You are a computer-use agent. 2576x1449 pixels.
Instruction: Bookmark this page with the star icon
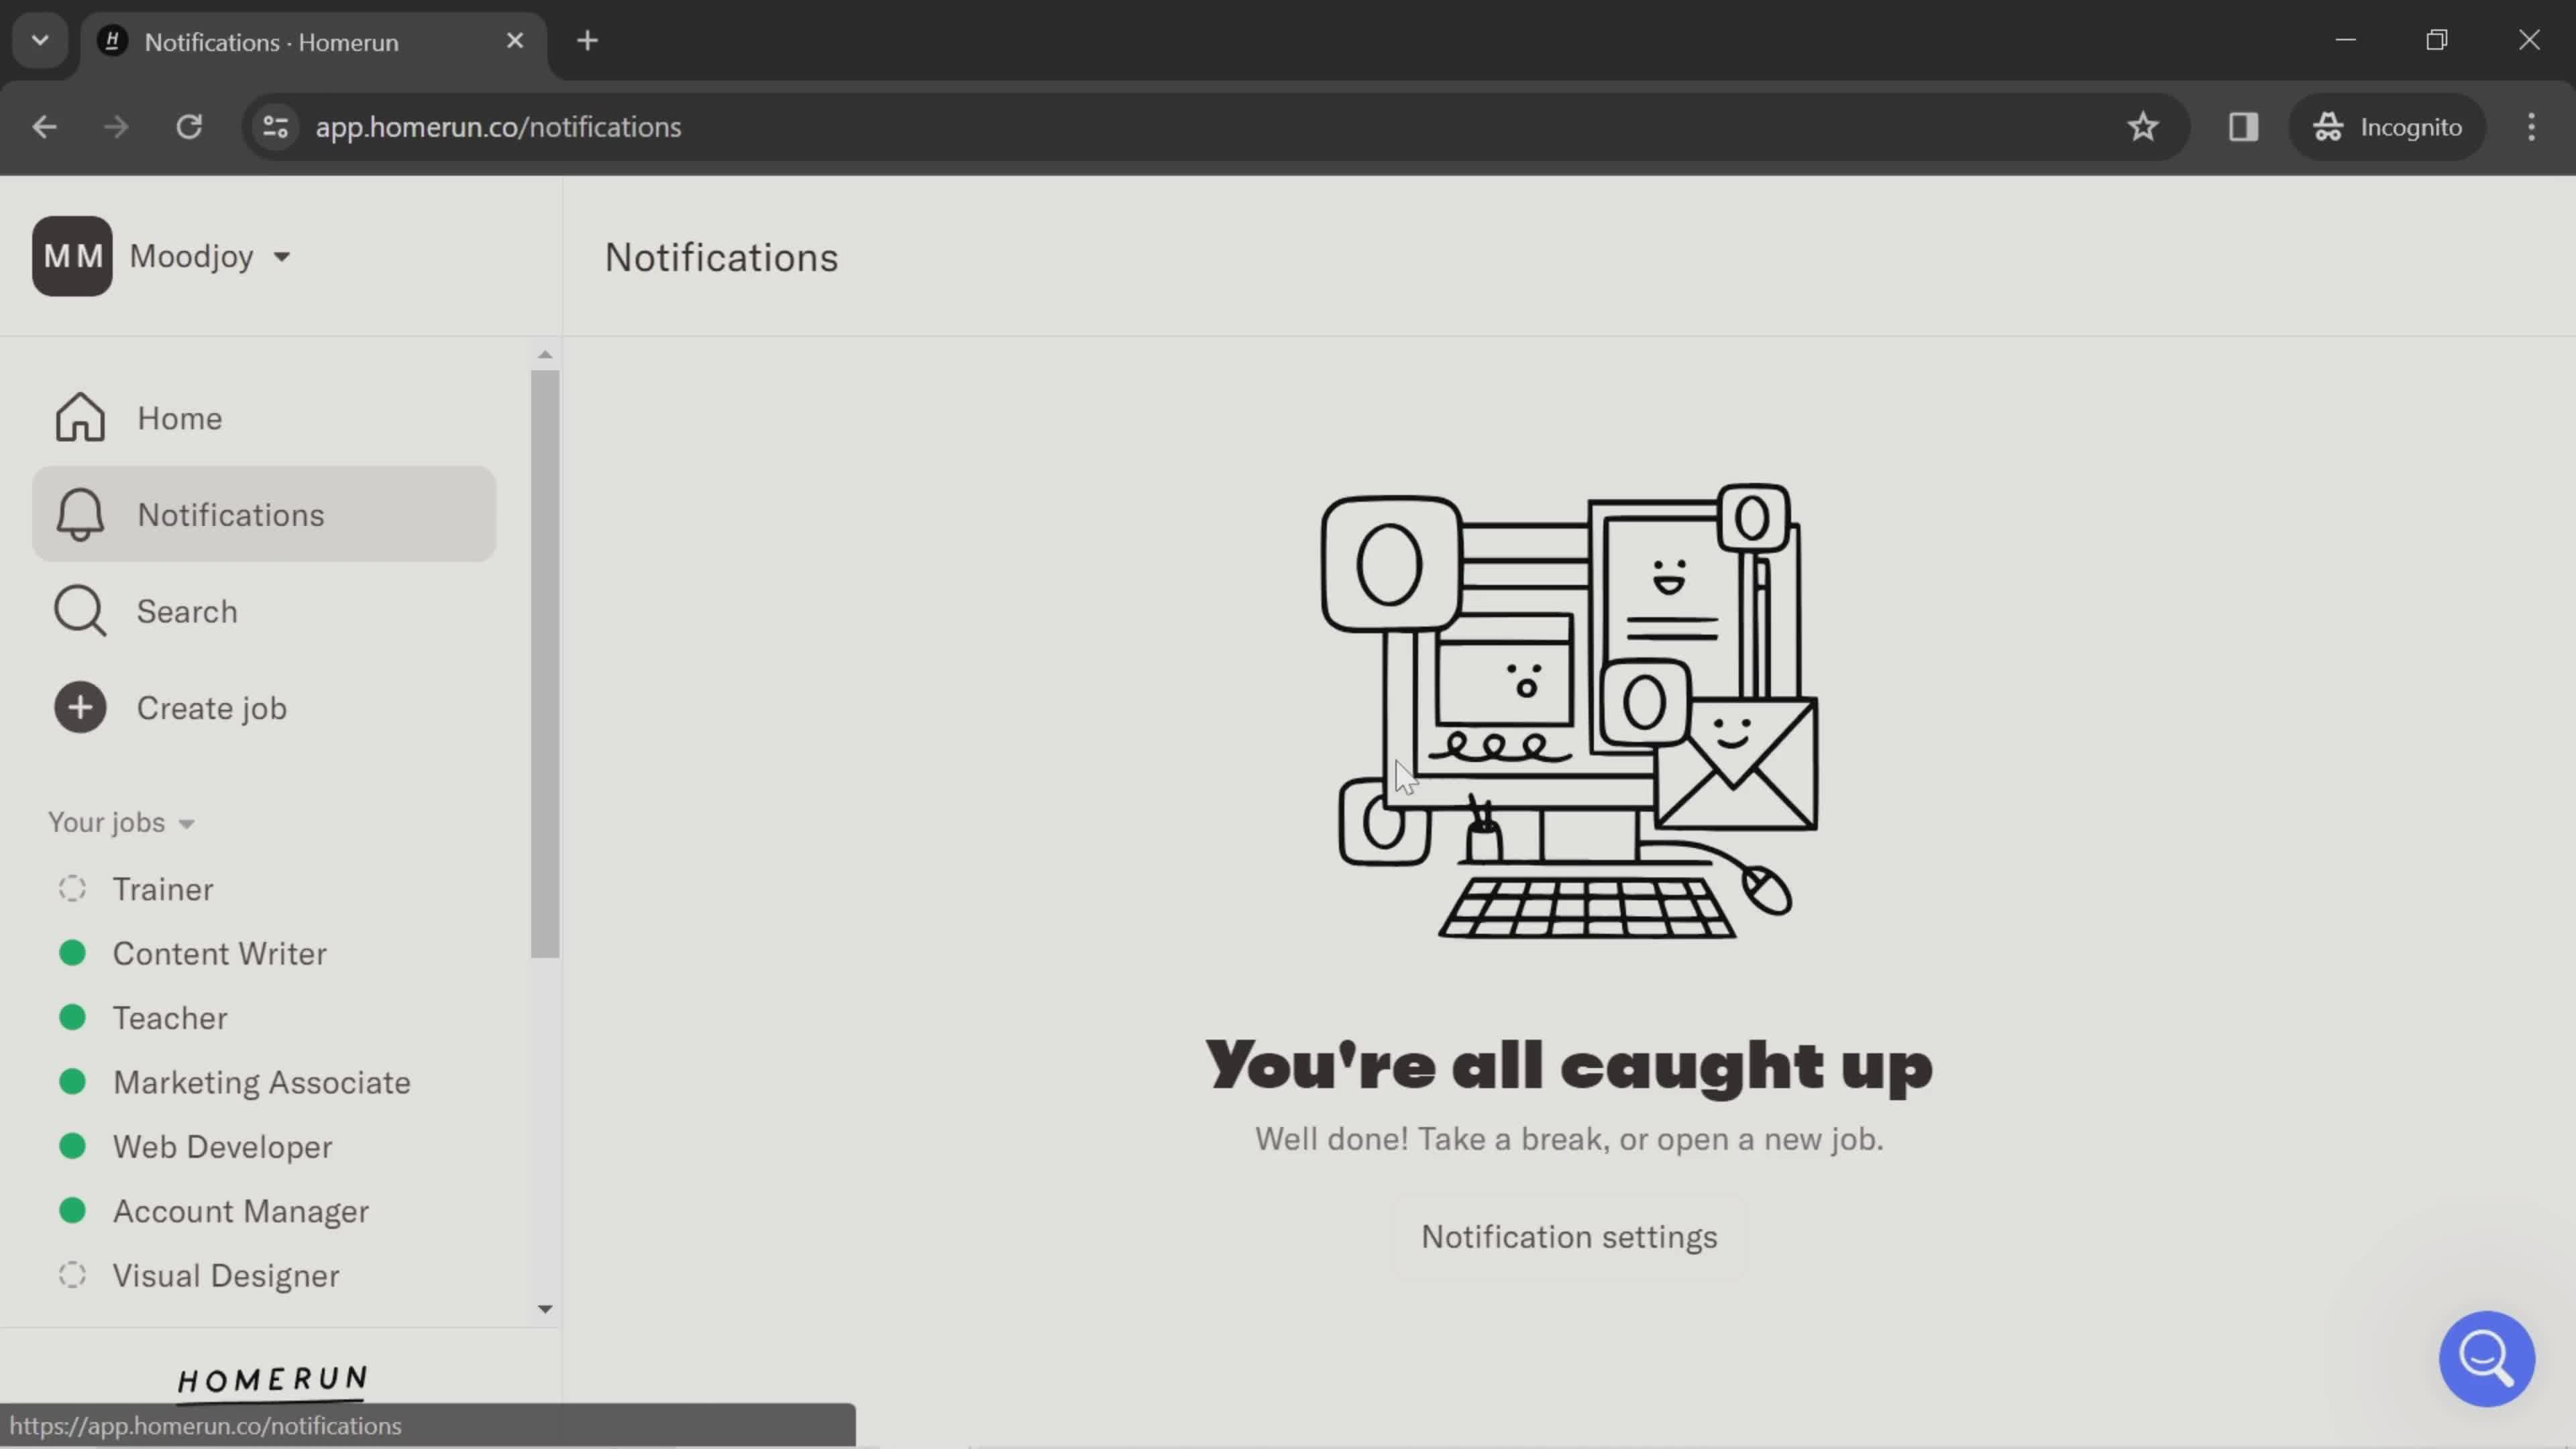coord(2142,127)
